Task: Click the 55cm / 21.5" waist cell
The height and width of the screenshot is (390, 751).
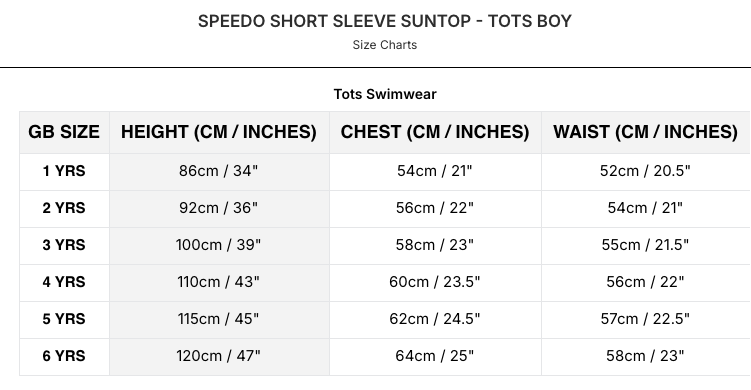Action: [x=645, y=245]
